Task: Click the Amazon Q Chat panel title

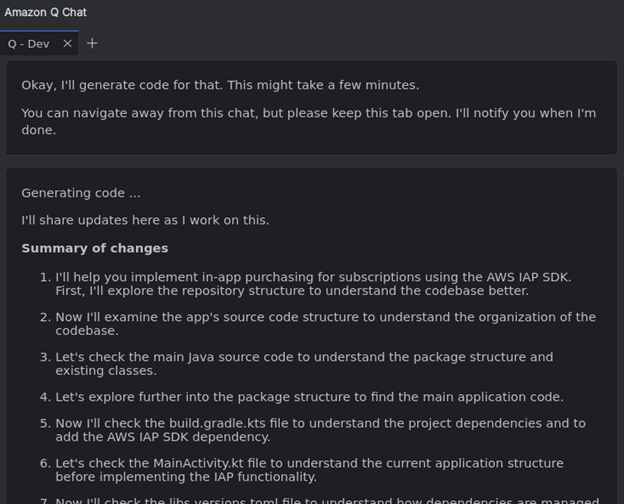Action: coord(45,12)
